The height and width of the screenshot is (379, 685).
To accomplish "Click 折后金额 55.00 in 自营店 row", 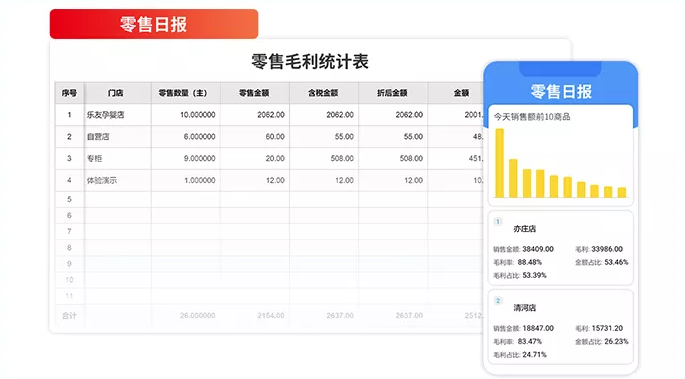I will click(x=413, y=137).
